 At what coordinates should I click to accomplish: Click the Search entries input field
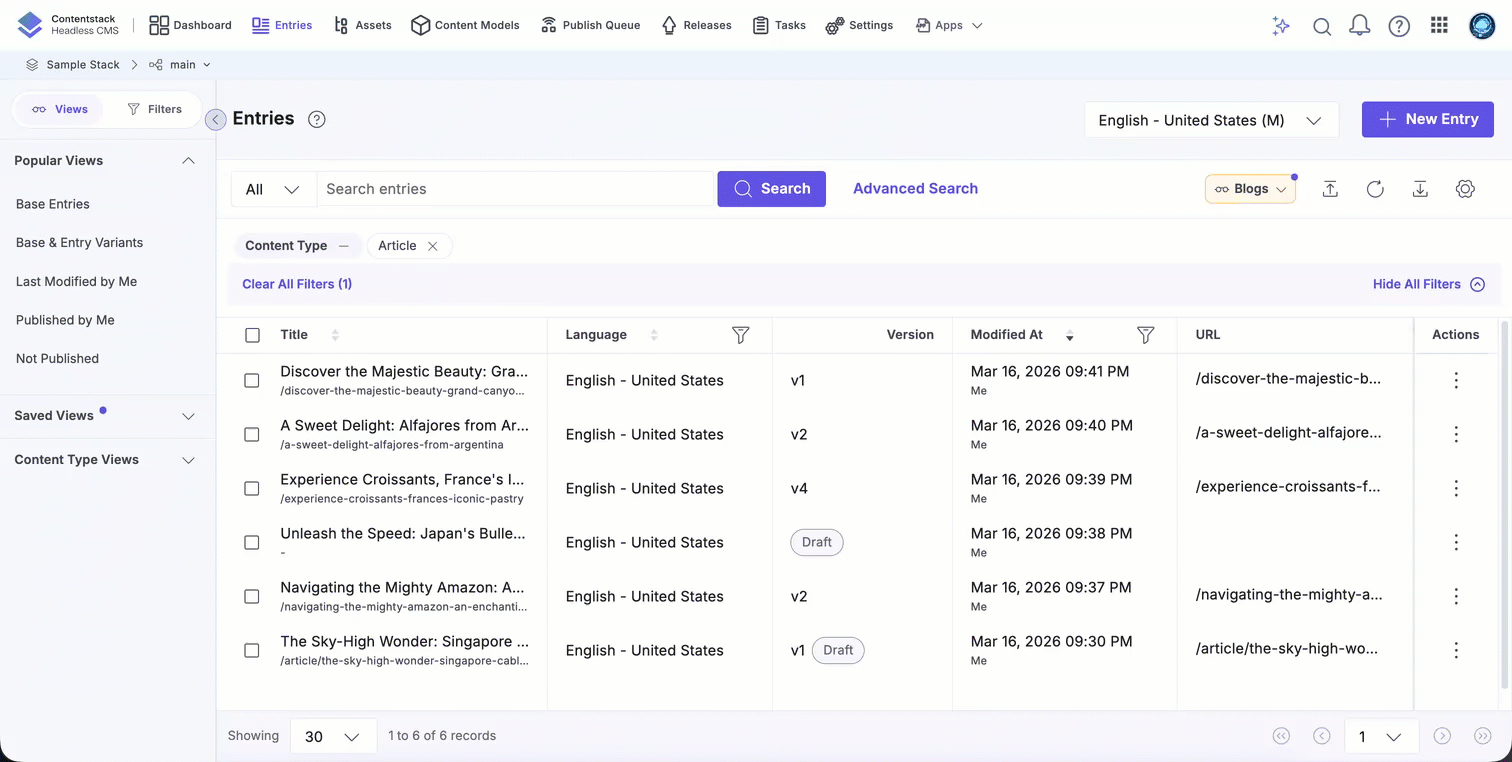coord(514,189)
